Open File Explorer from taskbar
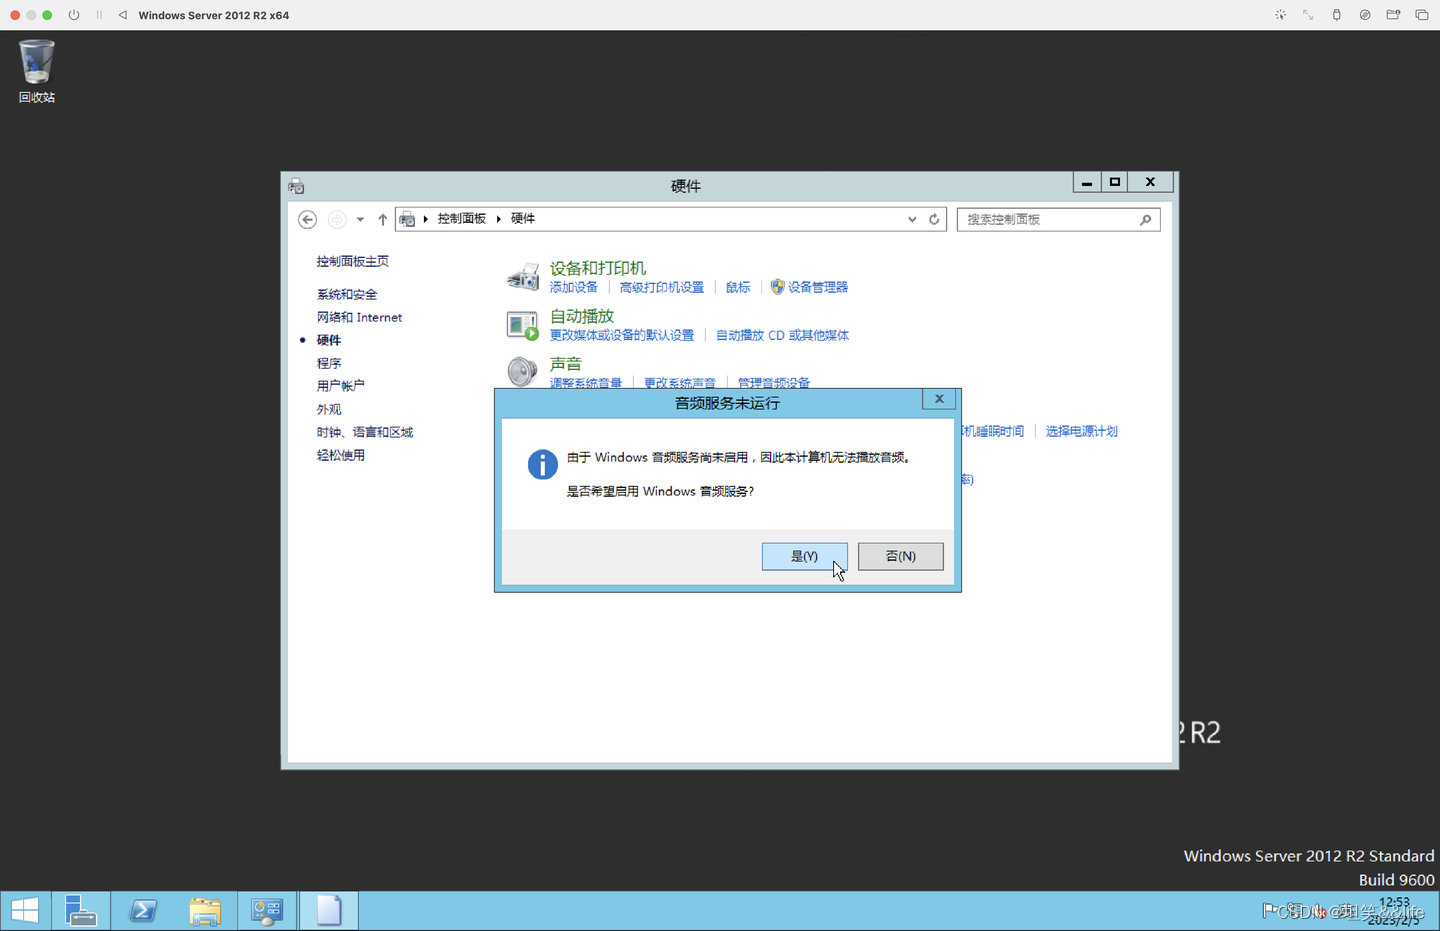 click(x=205, y=911)
